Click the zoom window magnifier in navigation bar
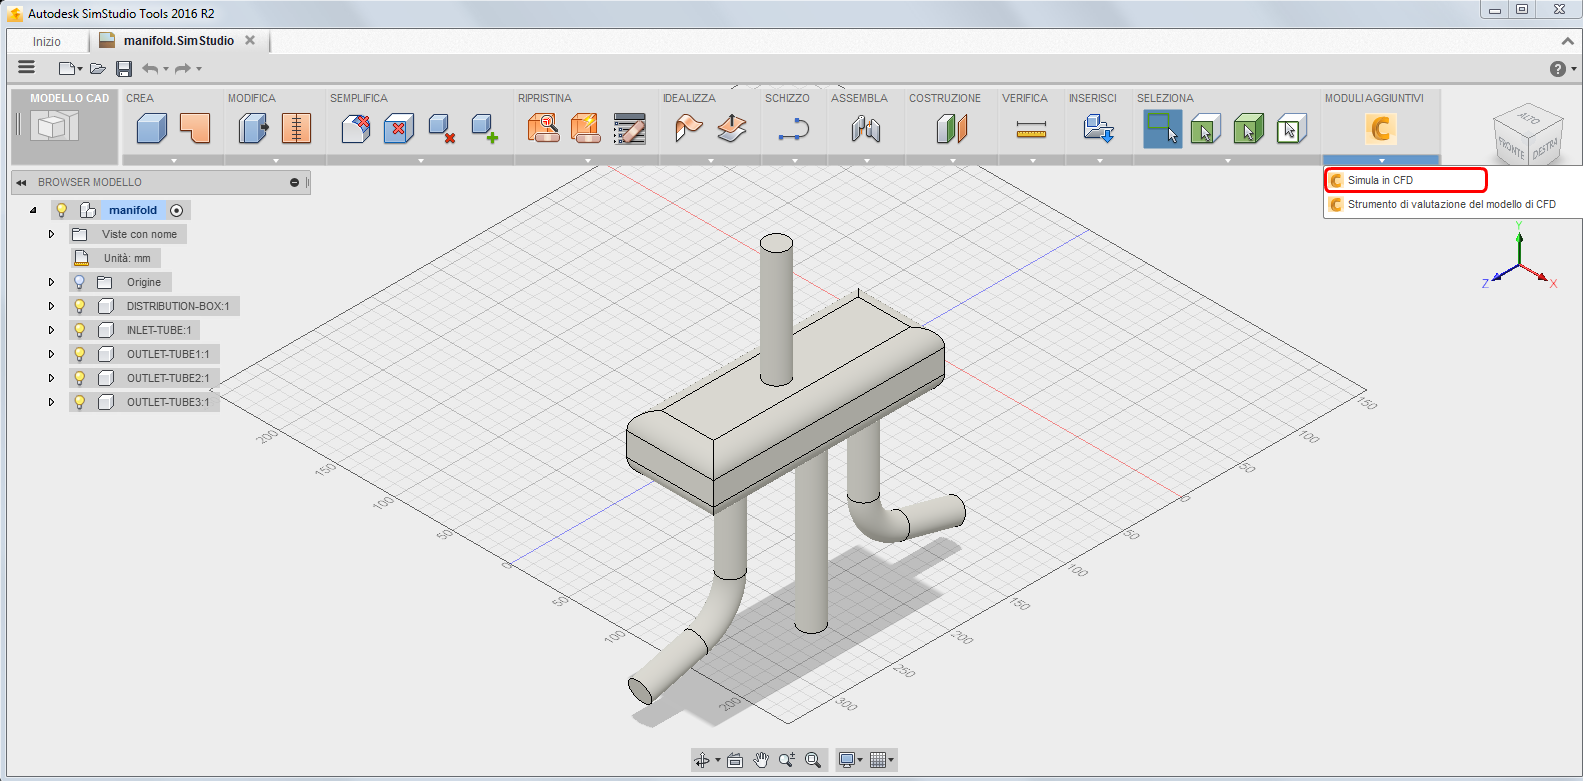This screenshot has height=781, width=1583. coord(813,760)
